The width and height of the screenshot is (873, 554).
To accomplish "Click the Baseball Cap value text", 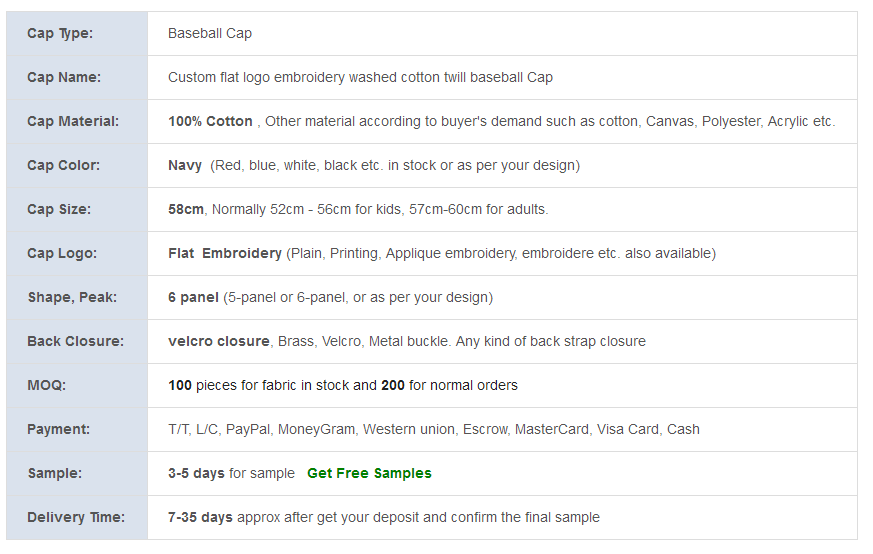I will coord(210,33).
